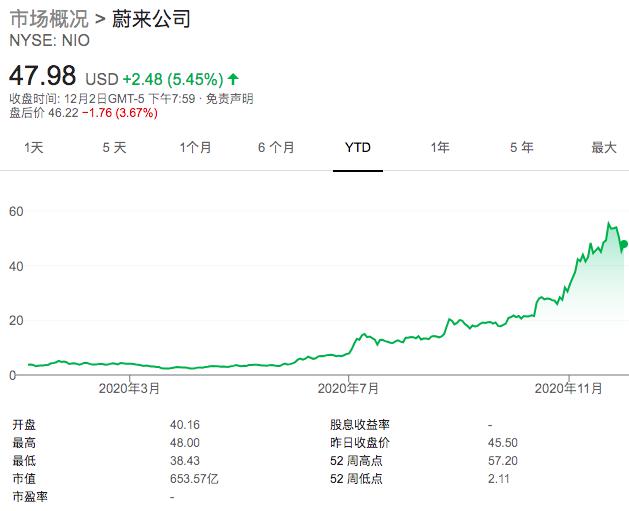Click the current price dot on chart

point(624,244)
